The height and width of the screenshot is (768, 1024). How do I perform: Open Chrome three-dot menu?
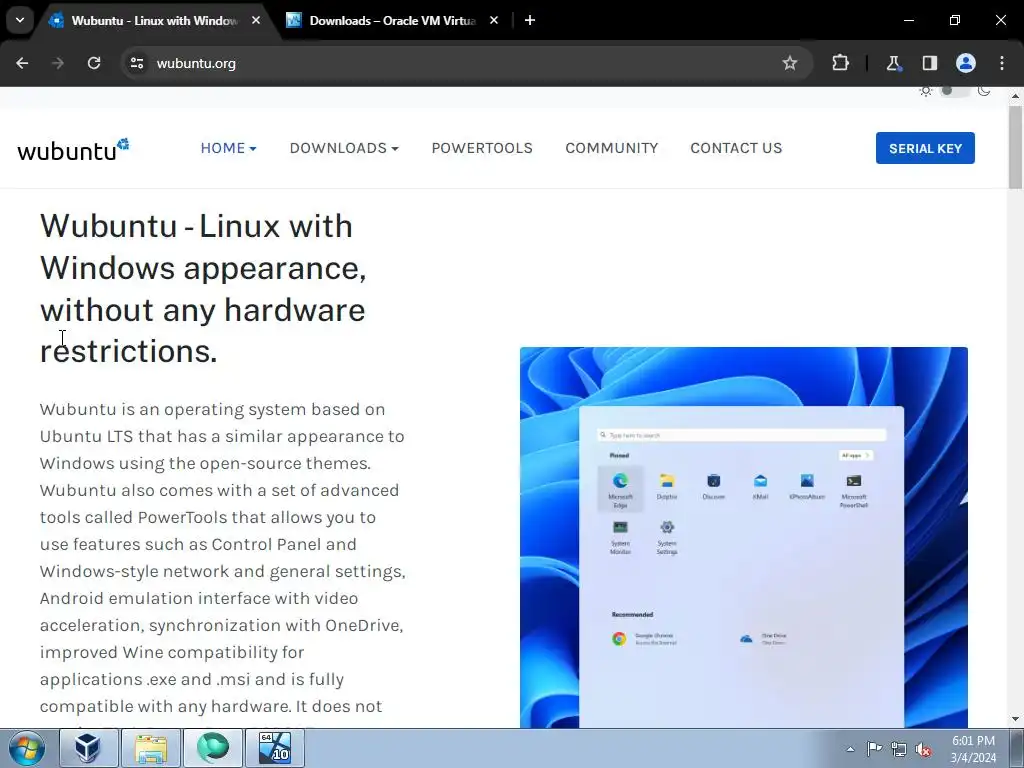pyautogui.click(x=1002, y=63)
